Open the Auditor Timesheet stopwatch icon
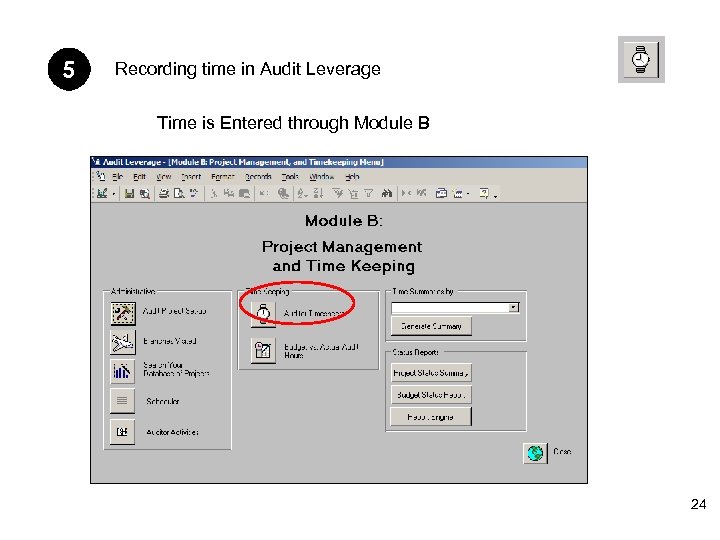 (263, 314)
